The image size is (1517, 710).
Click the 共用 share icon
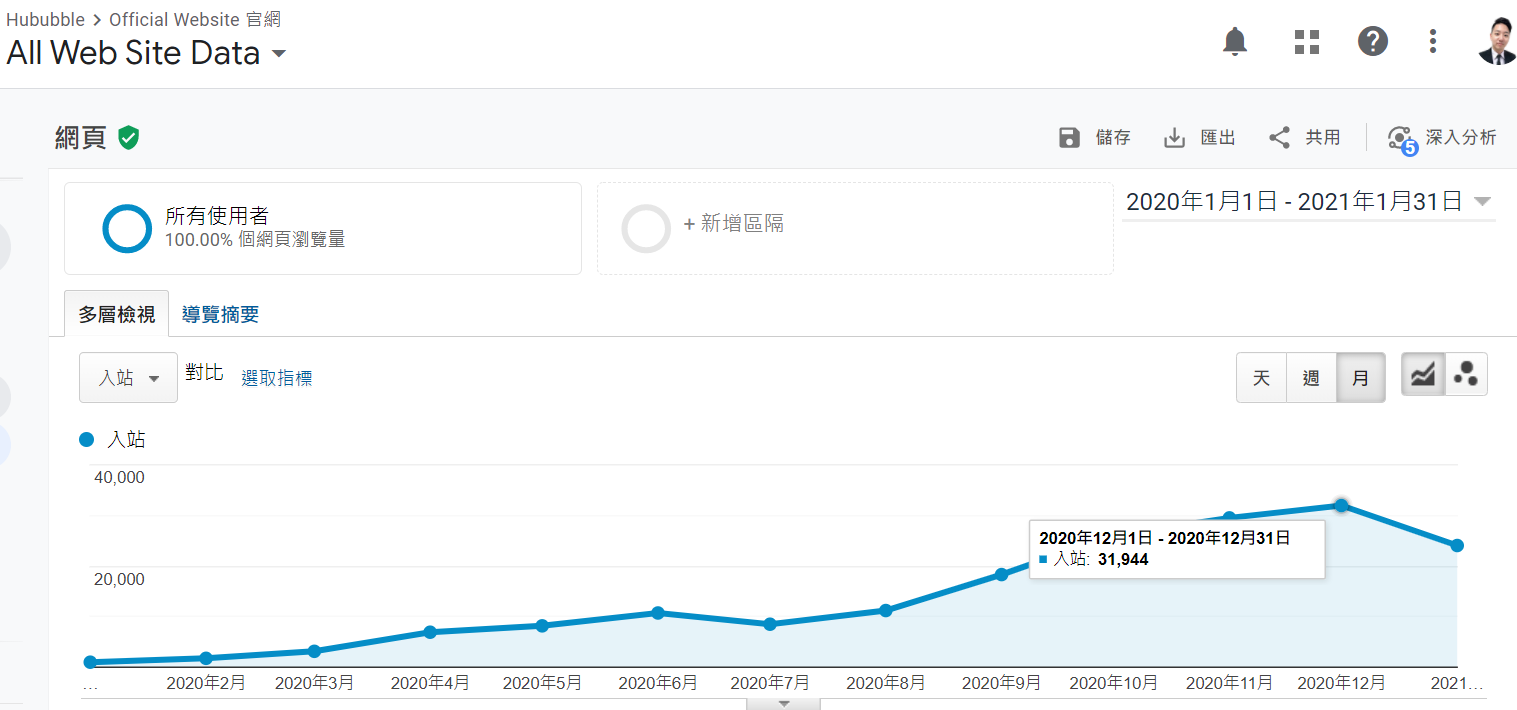coord(1279,137)
